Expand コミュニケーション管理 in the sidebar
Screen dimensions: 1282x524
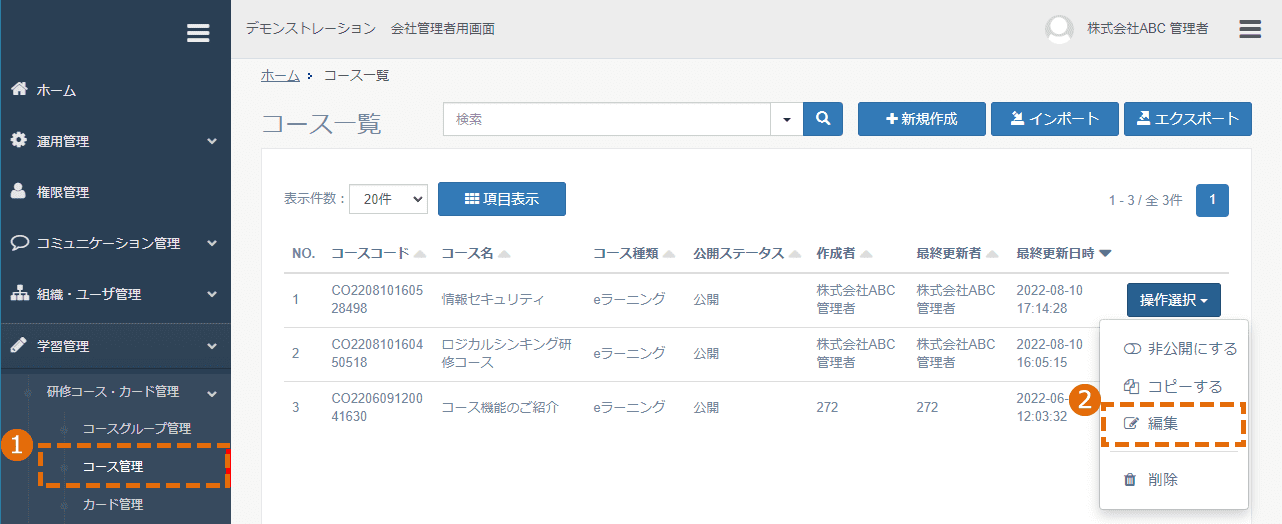click(115, 243)
